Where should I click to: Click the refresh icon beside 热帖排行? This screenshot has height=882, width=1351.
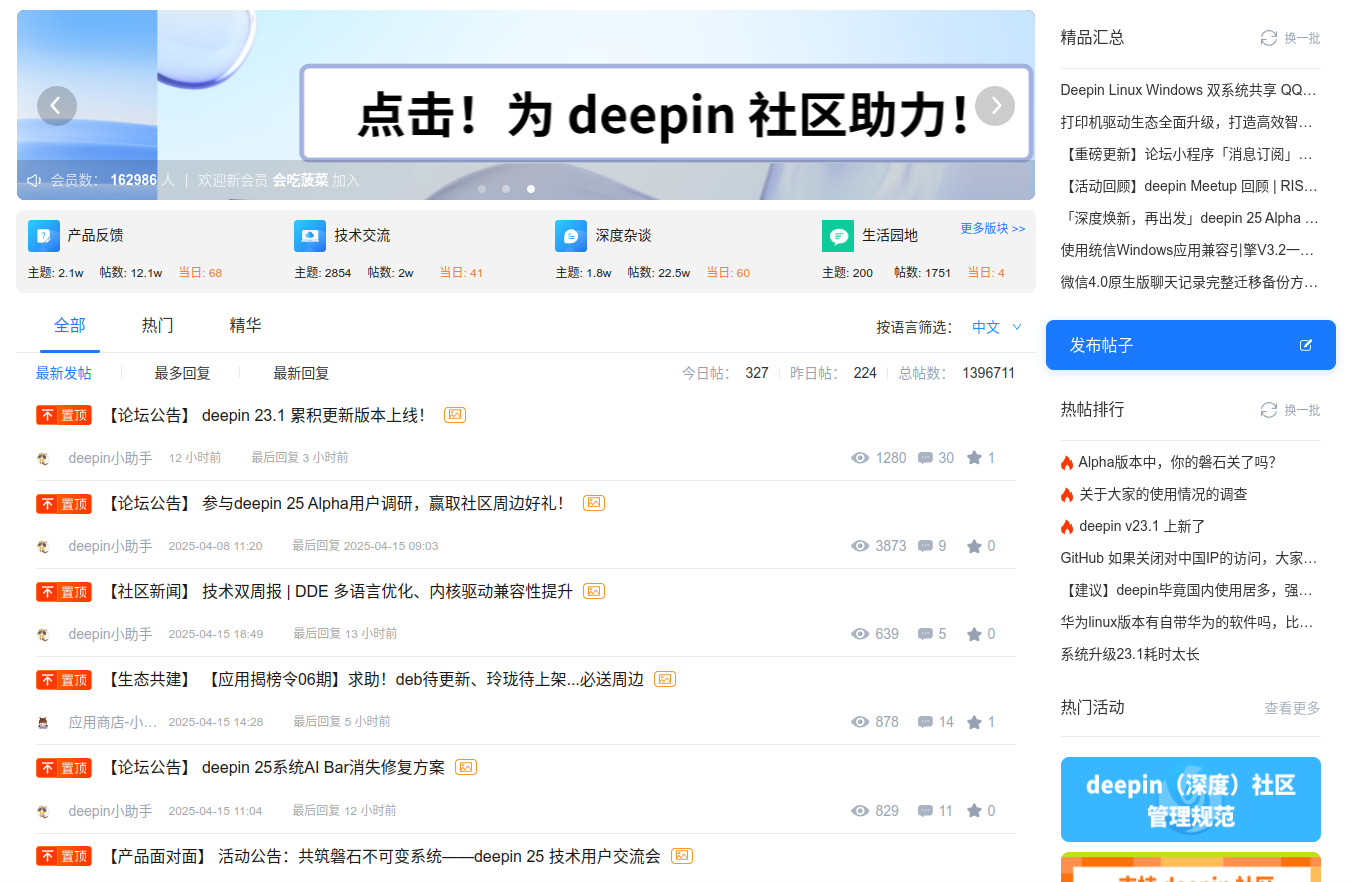[x=1269, y=410]
